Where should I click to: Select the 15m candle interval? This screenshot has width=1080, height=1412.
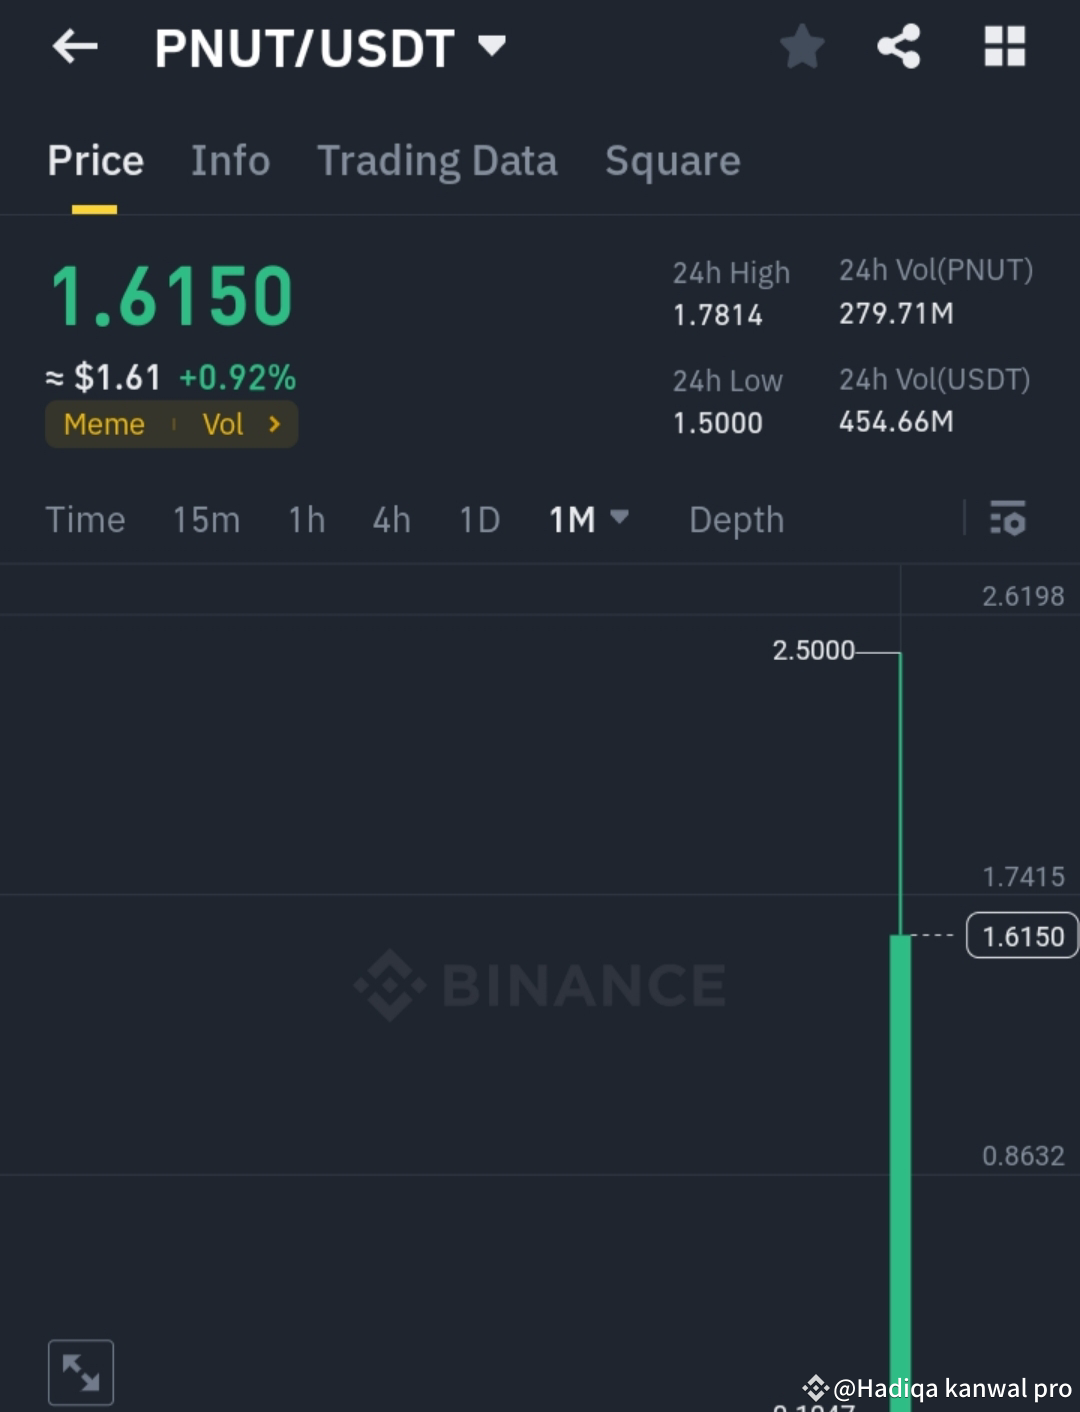click(x=205, y=519)
